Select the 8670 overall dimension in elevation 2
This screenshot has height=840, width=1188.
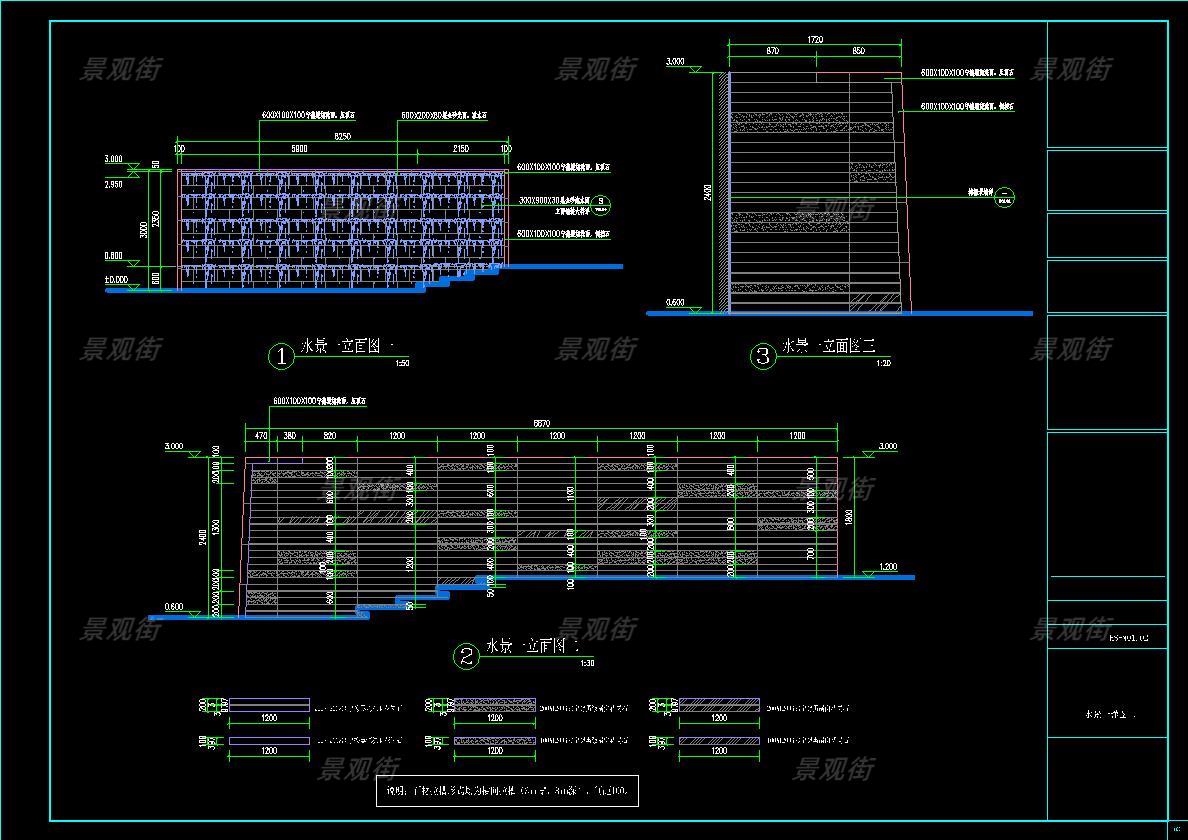click(x=541, y=425)
